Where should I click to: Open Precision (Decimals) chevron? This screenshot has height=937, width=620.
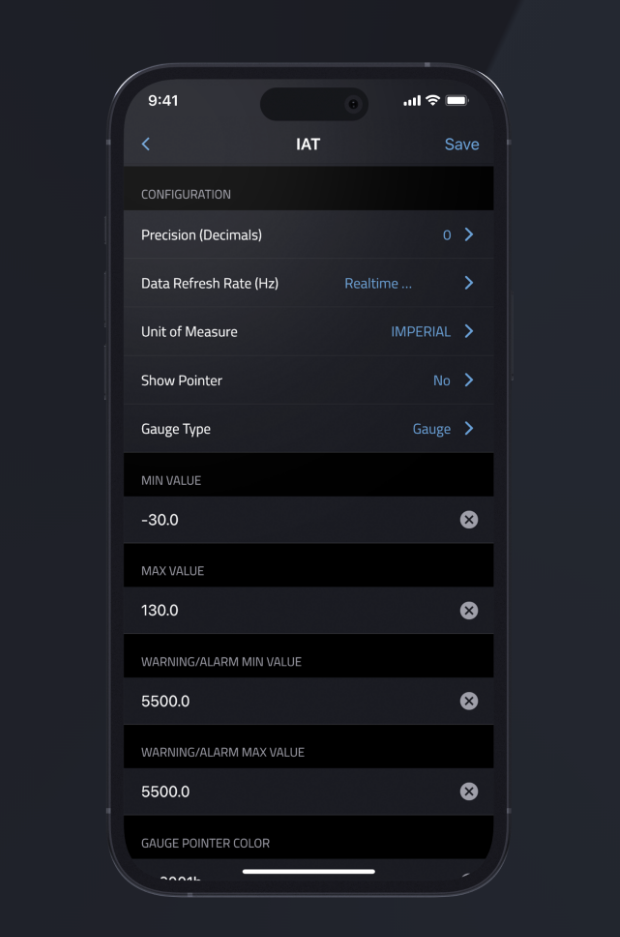pos(469,235)
